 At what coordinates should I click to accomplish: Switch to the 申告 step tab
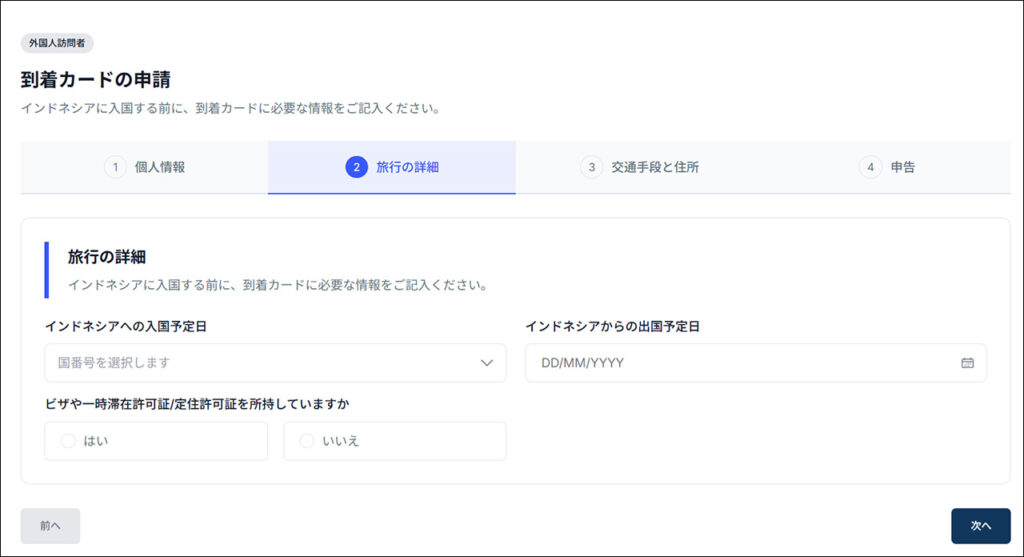887,167
